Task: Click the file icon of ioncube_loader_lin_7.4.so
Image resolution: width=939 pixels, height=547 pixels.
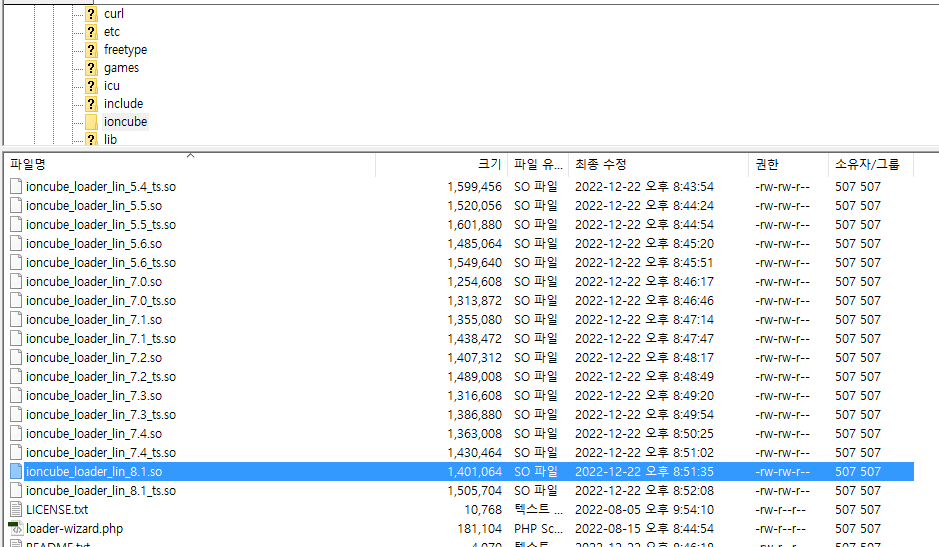Action: (x=16, y=434)
